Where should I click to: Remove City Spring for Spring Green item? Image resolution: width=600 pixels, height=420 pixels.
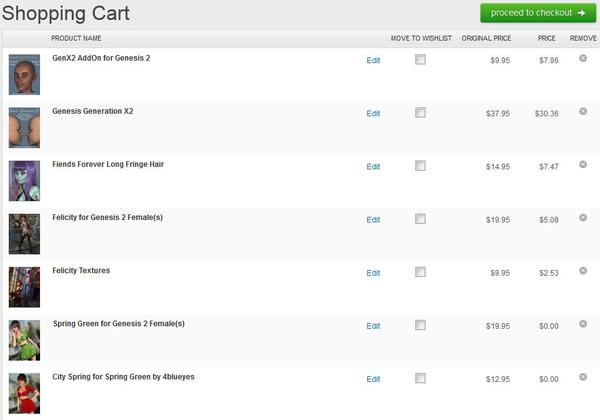click(x=583, y=377)
